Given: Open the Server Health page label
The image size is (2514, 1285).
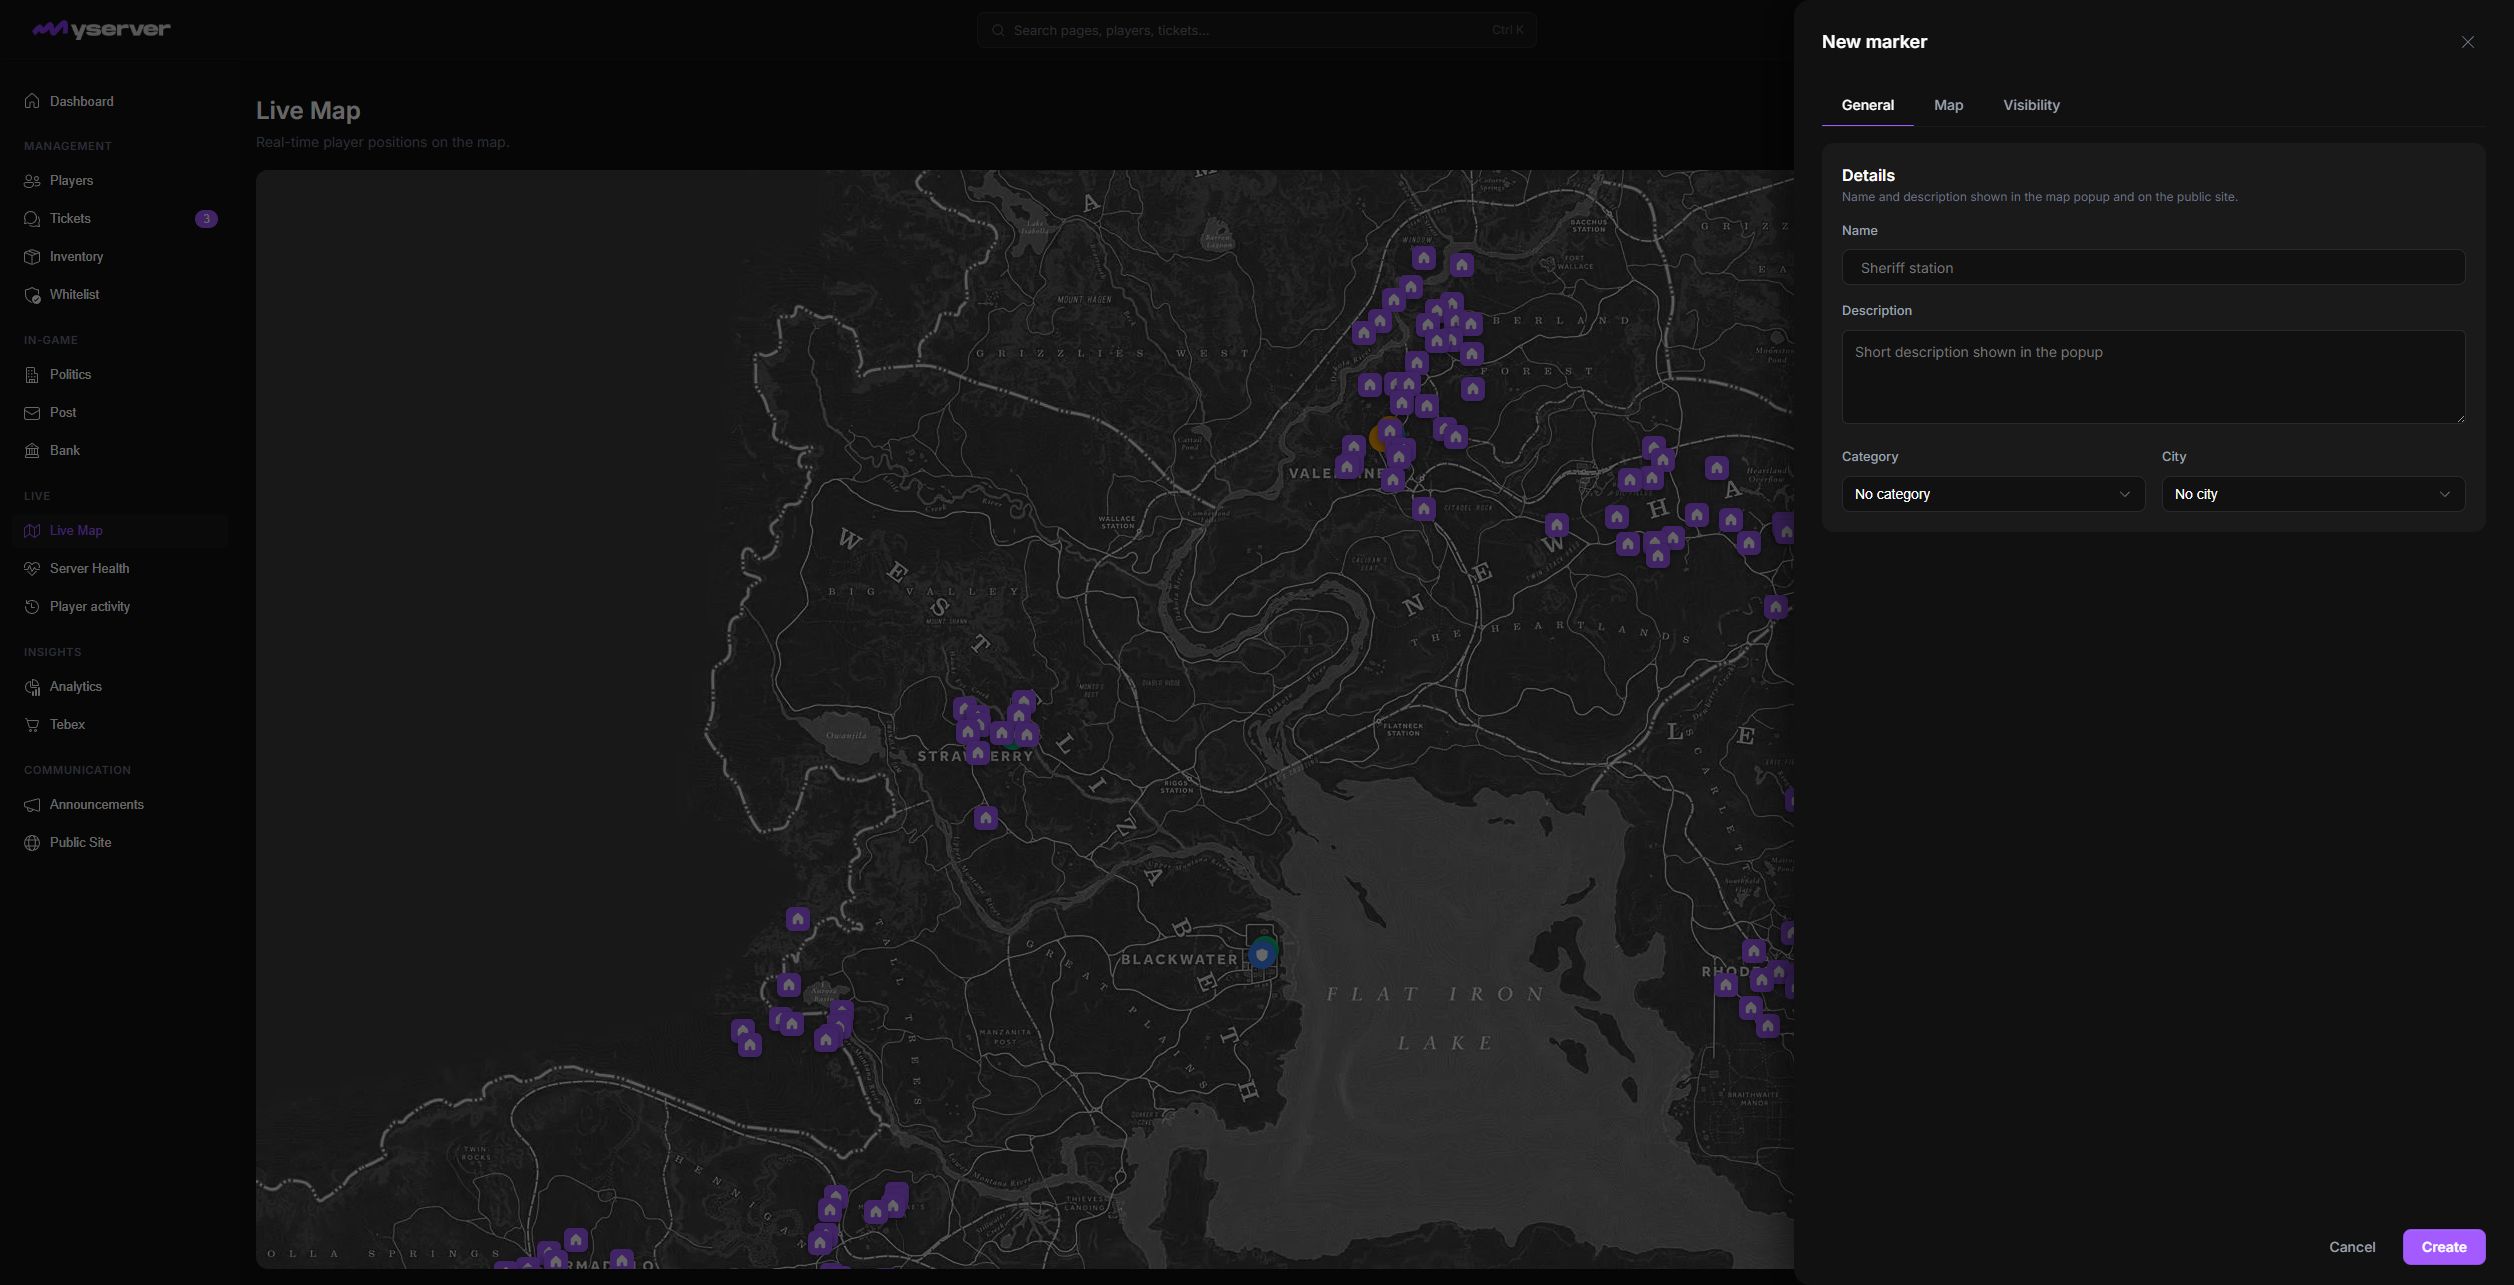Looking at the screenshot, I should 89,569.
